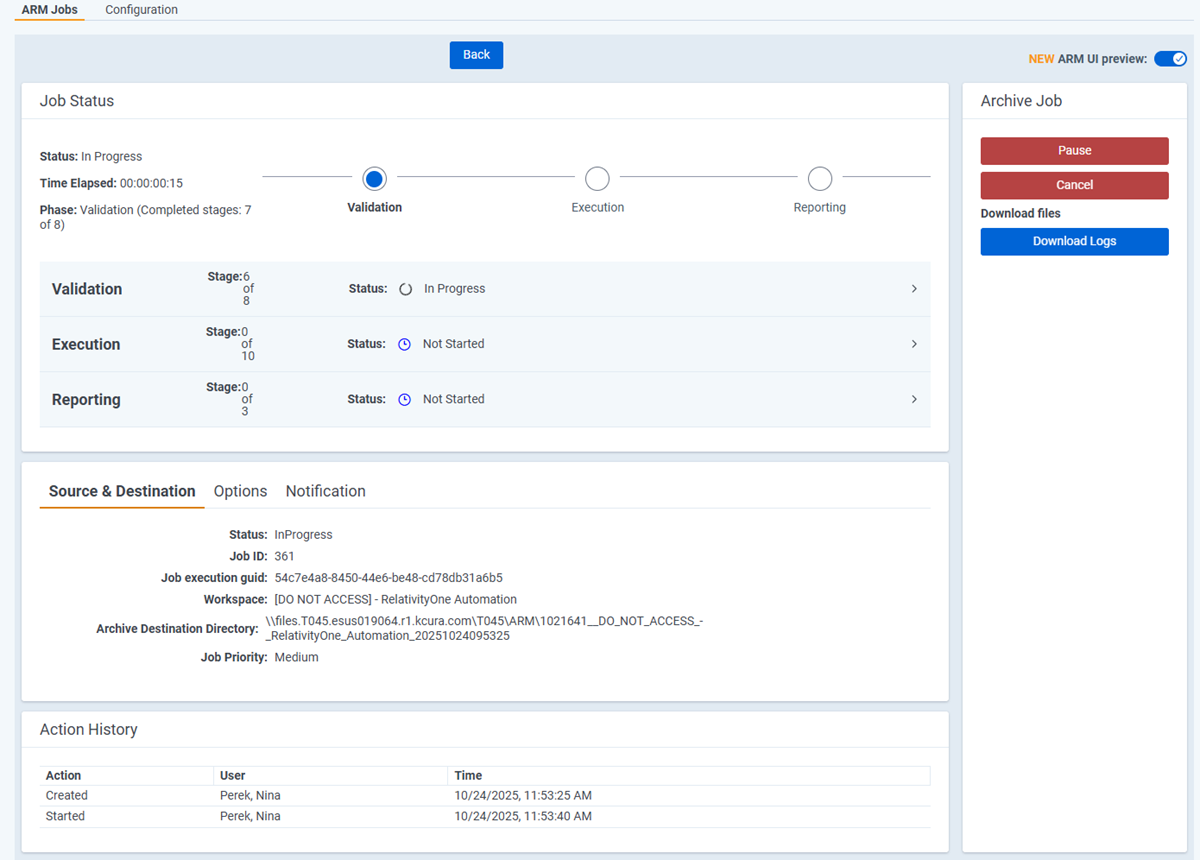The width and height of the screenshot is (1200, 860).
Task: Click the Validation stage circle in the progress tracker
Action: tap(374, 178)
